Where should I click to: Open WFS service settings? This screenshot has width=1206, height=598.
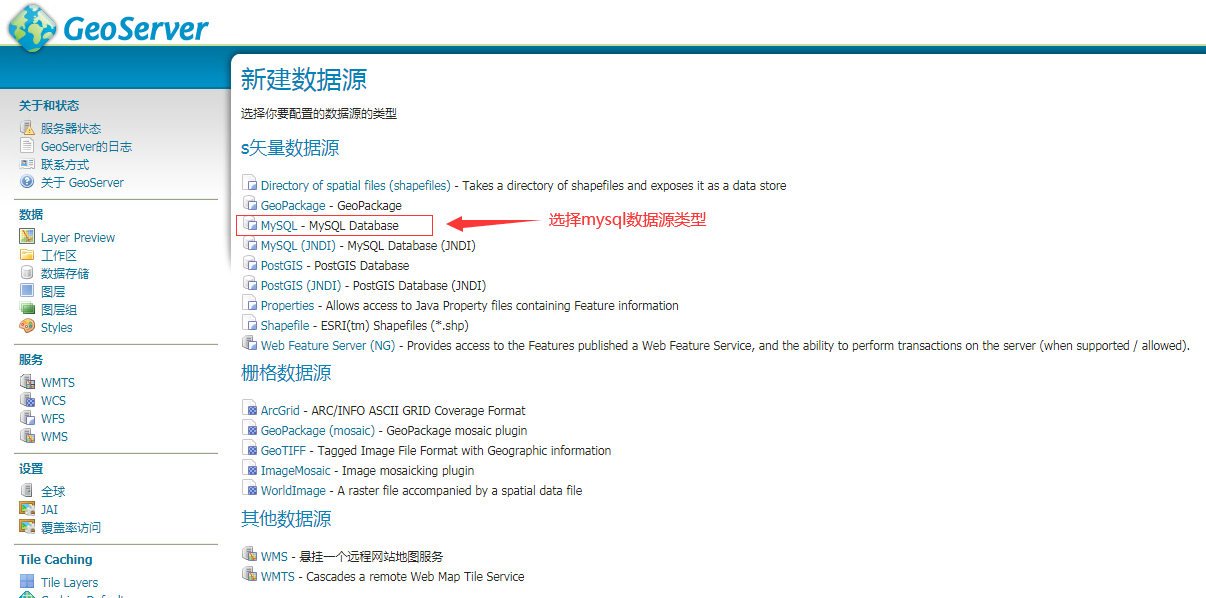(x=53, y=418)
